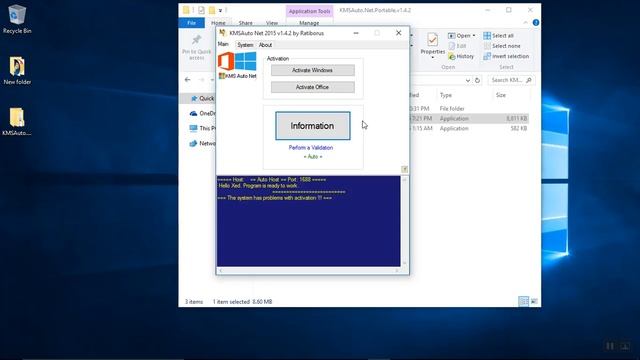Open the File tab in Explorer
The height and width of the screenshot is (360, 640).
(x=191, y=23)
